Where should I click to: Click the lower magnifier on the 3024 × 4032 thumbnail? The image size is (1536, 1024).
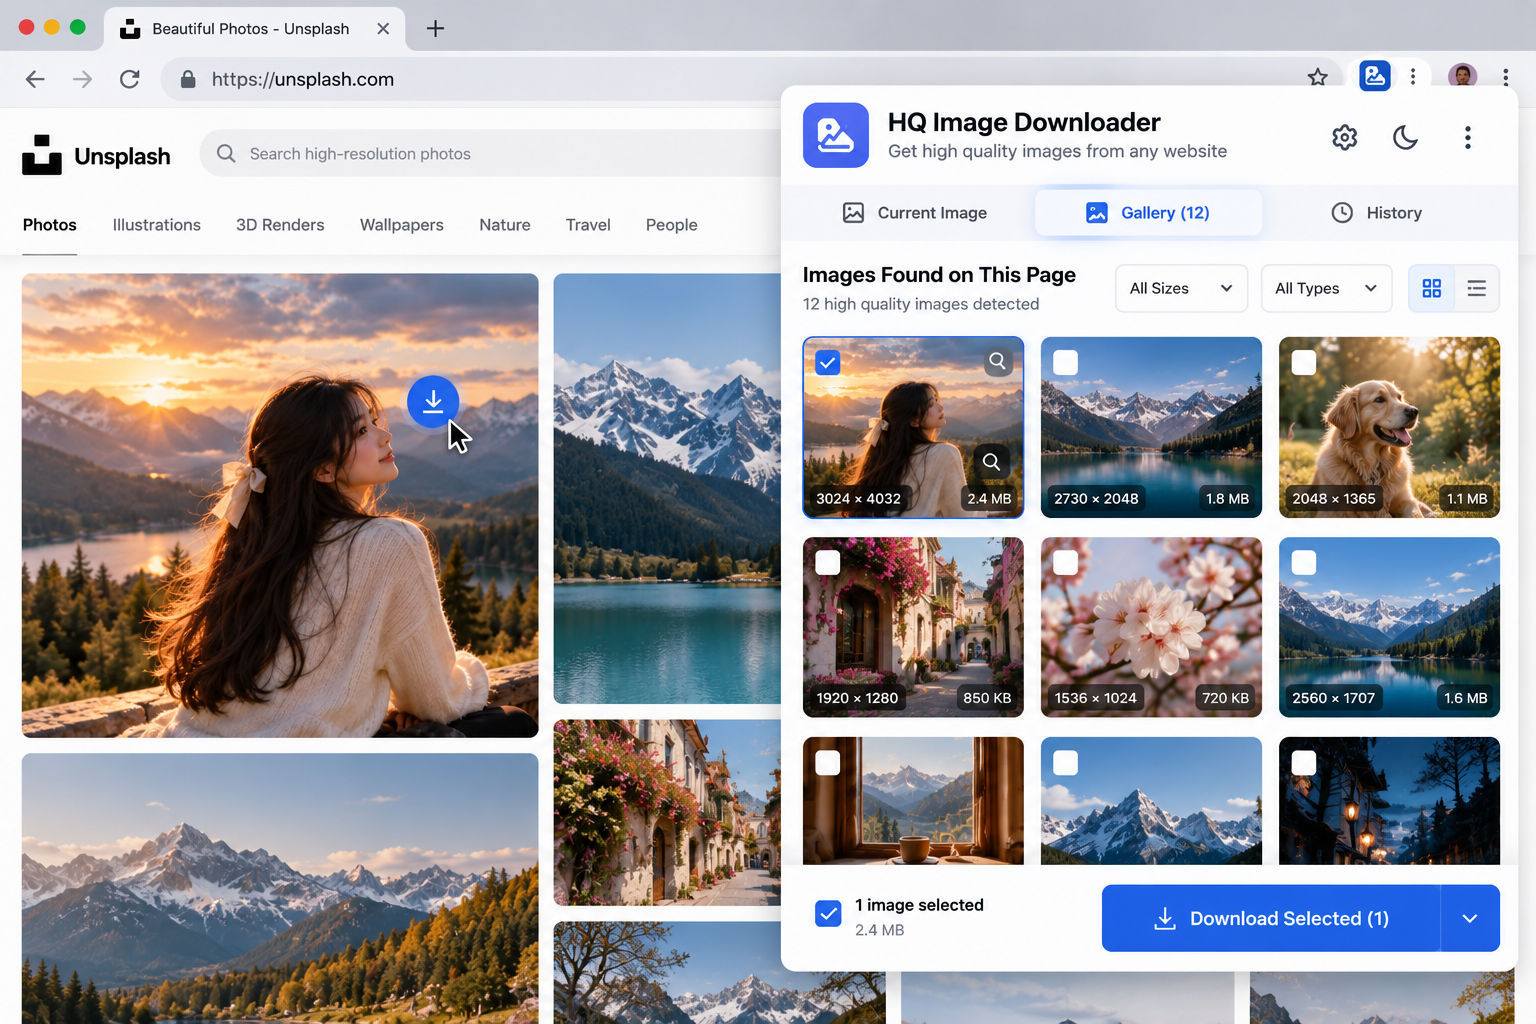pyautogui.click(x=991, y=461)
